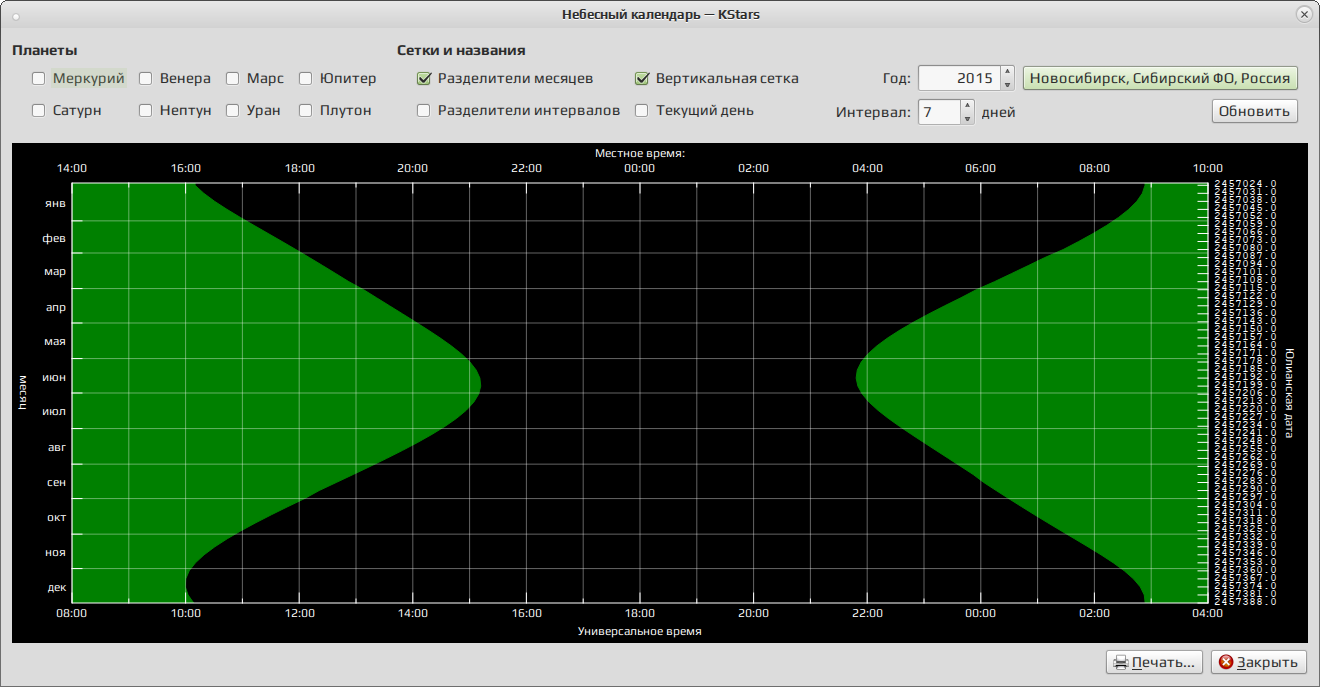This screenshot has width=1320, height=687.
Task: Select the сен month label
Action: pyautogui.click(x=56, y=482)
